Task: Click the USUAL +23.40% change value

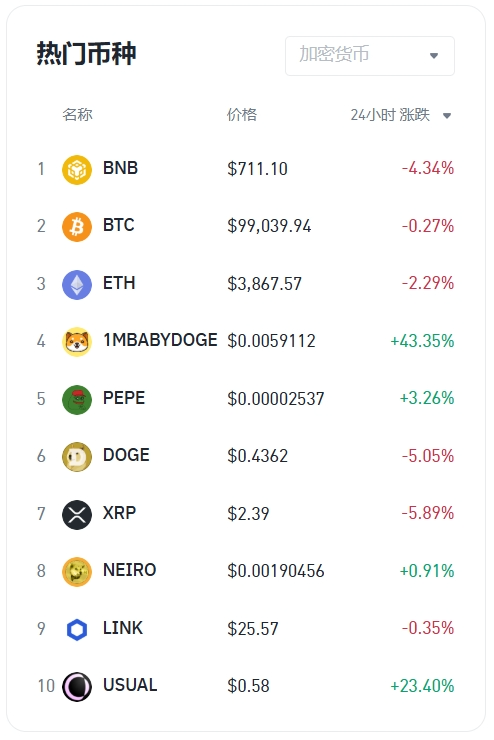Action: (422, 686)
